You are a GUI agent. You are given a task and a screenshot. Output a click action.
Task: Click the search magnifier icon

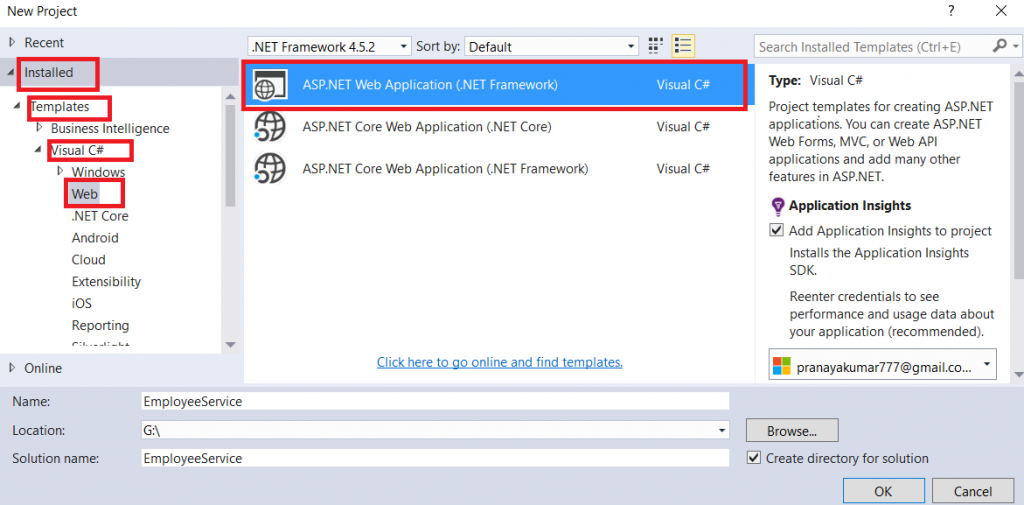tap(999, 46)
